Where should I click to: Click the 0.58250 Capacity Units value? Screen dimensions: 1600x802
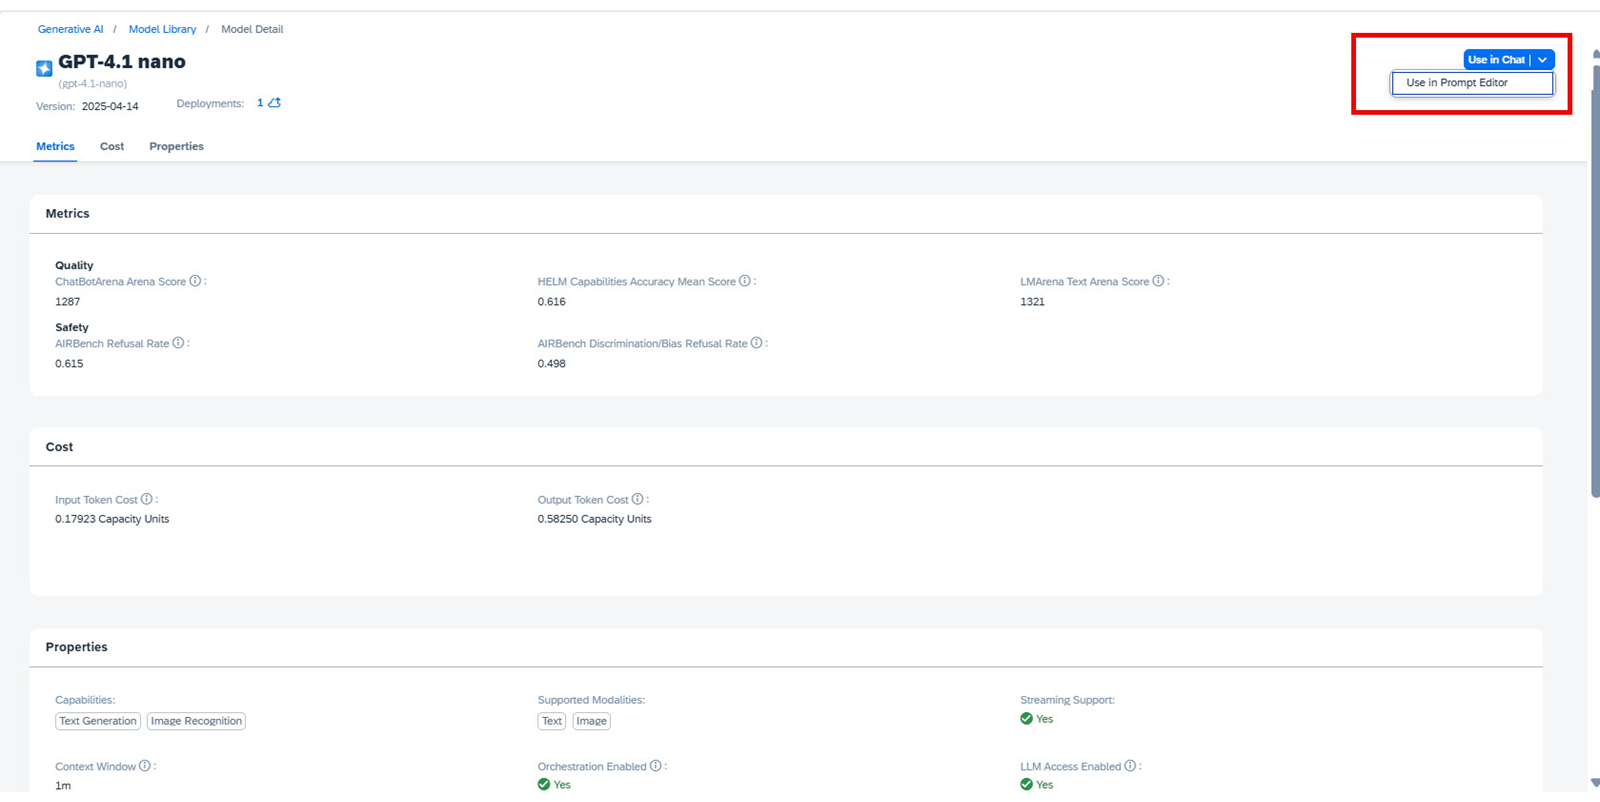(x=594, y=519)
